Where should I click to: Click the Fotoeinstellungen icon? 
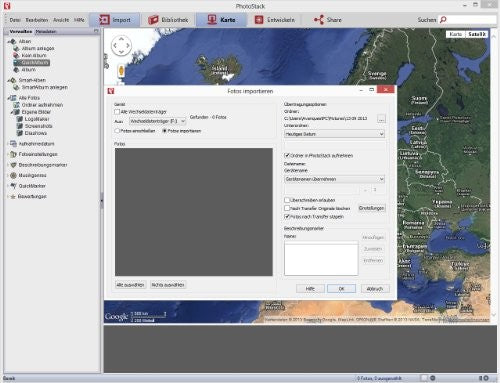[x=13, y=154]
